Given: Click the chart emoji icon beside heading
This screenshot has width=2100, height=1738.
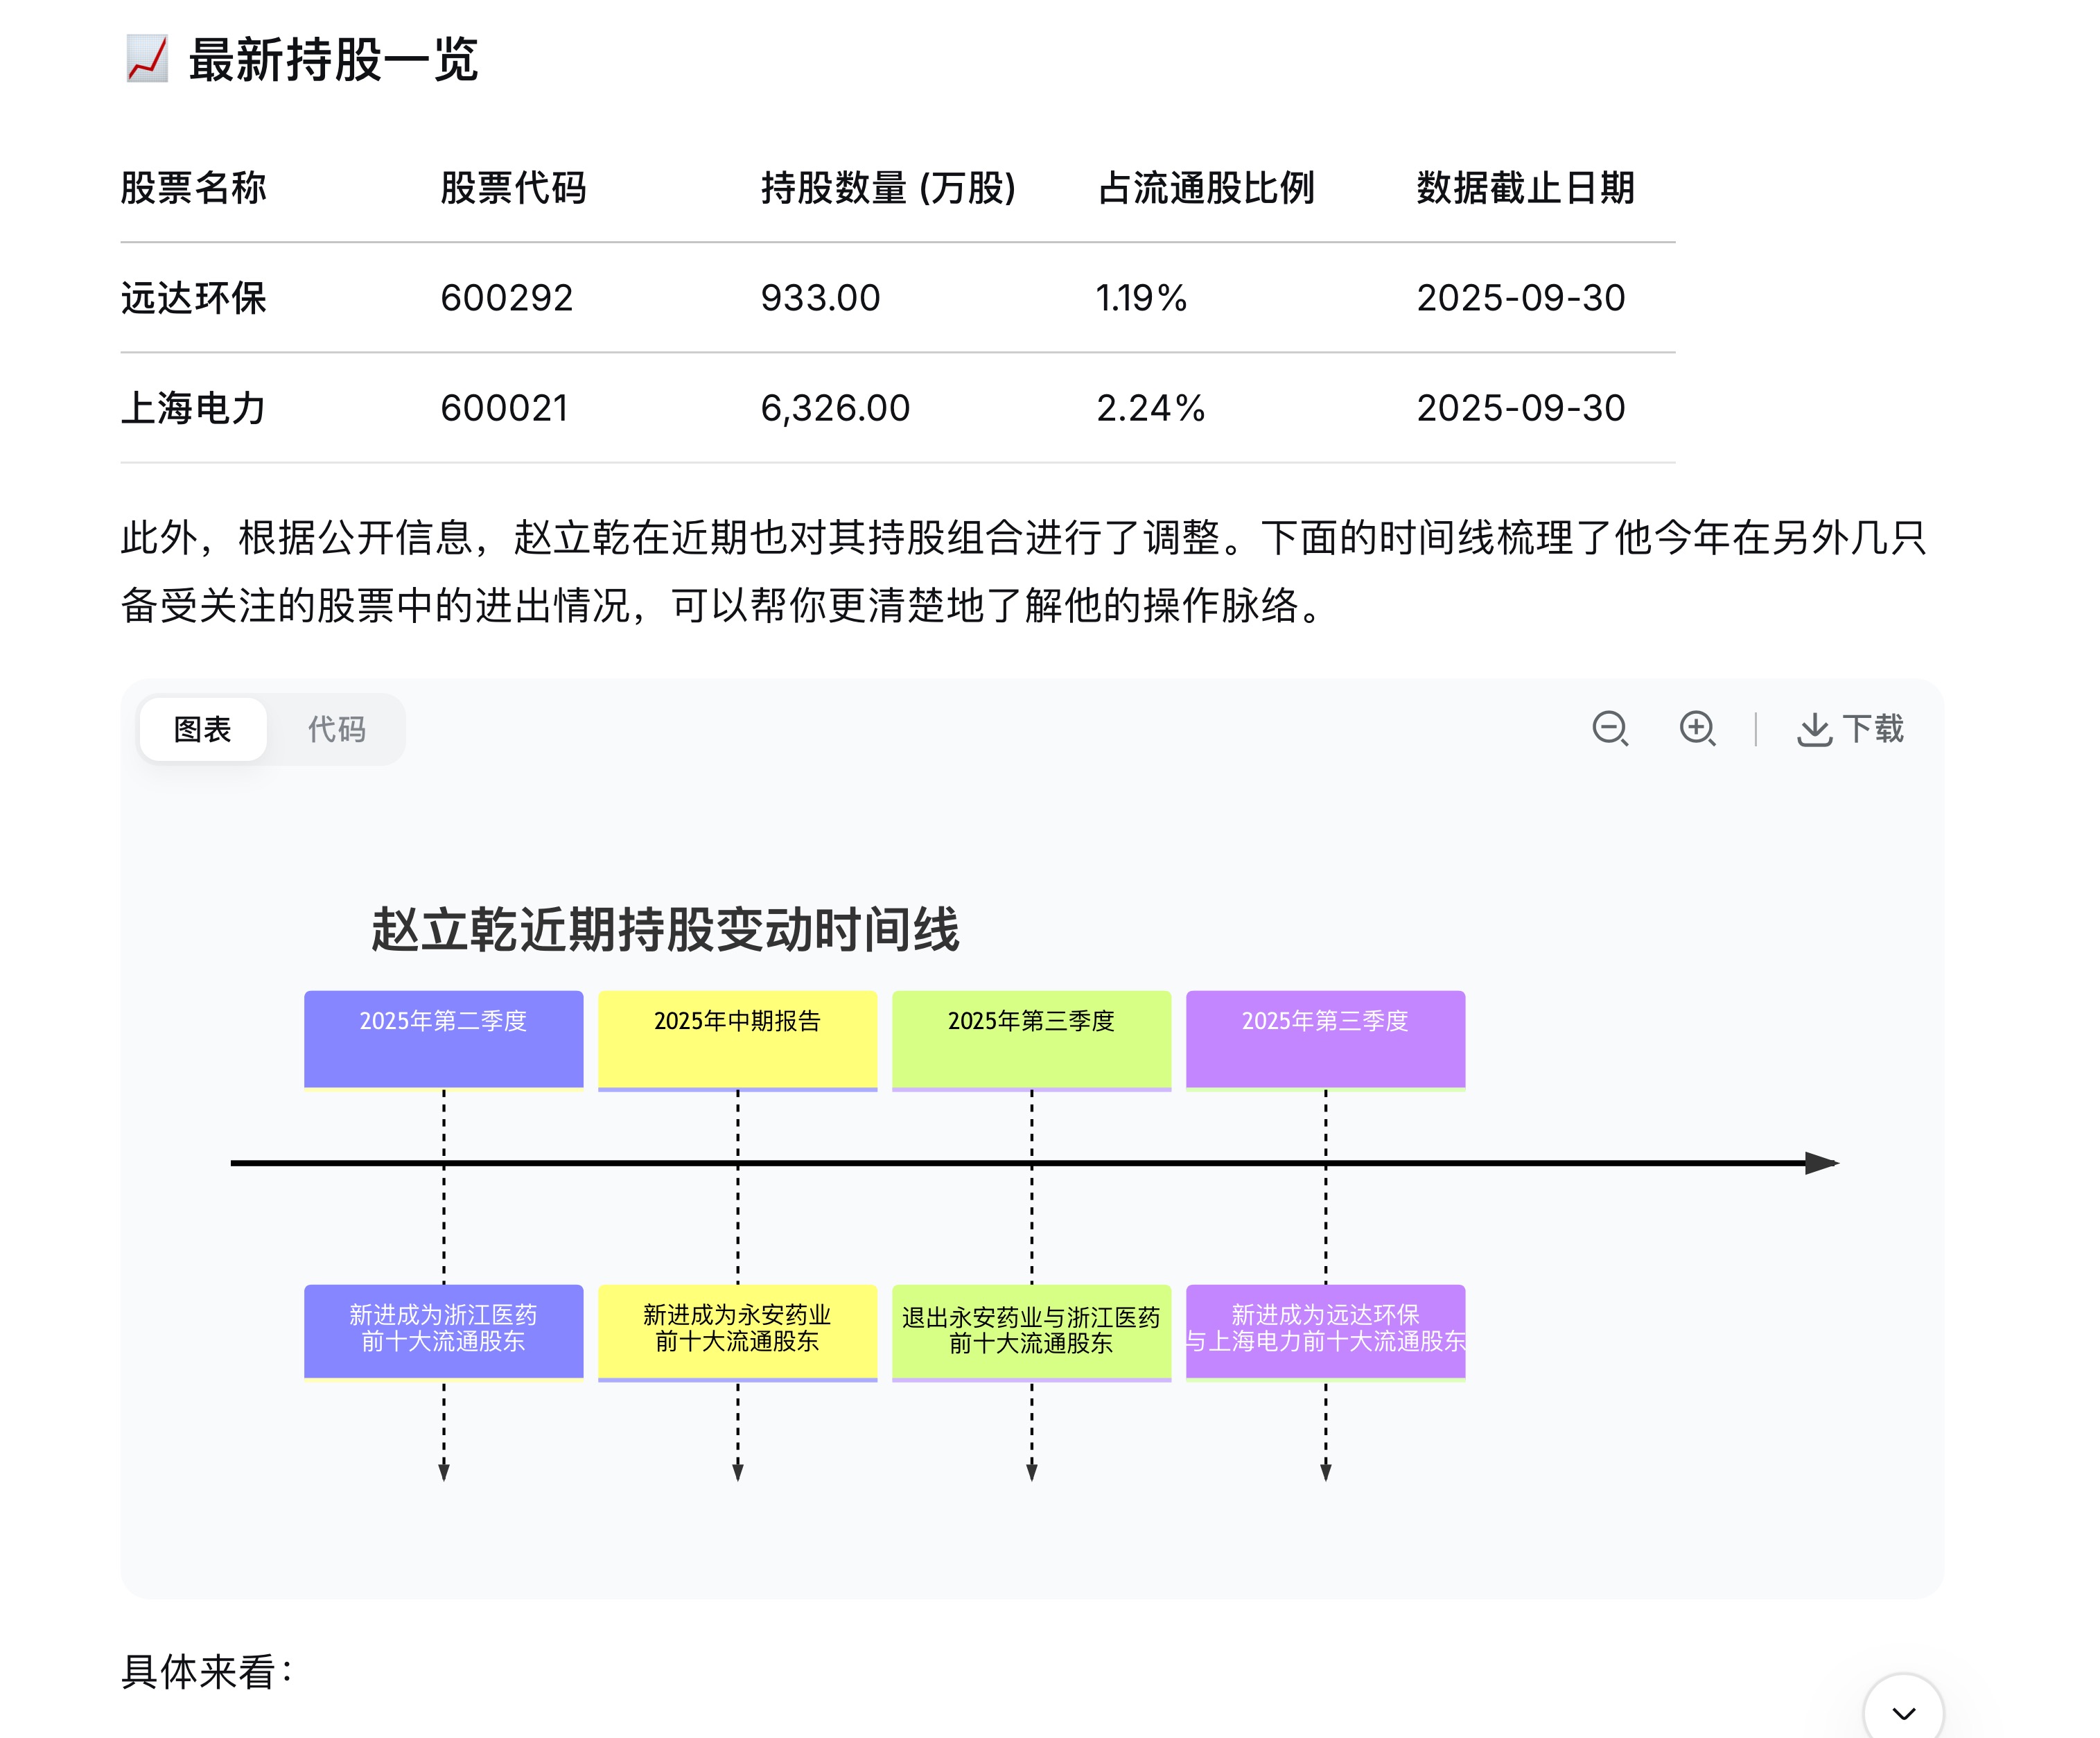Looking at the screenshot, I should [x=147, y=59].
